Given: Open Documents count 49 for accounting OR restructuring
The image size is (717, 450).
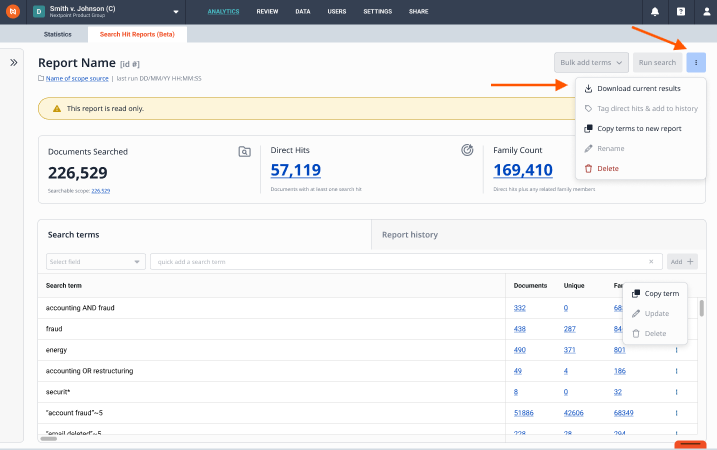Looking at the screenshot, I should 518,371.
